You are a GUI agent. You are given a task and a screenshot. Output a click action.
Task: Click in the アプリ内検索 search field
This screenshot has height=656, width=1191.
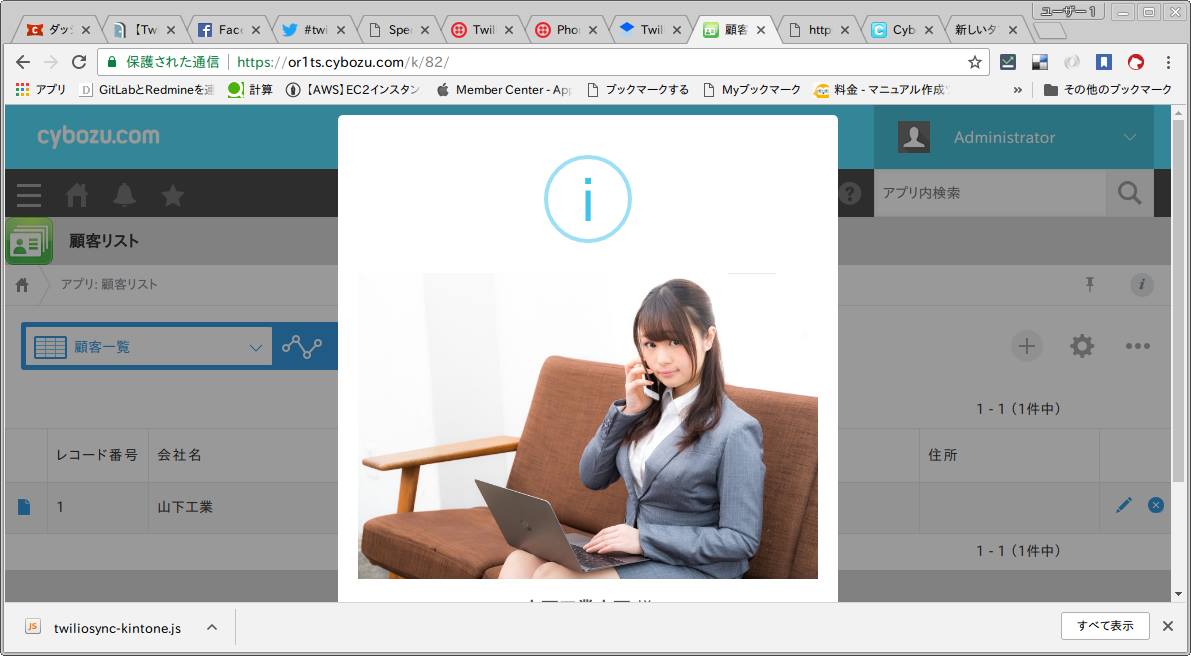click(990, 194)
